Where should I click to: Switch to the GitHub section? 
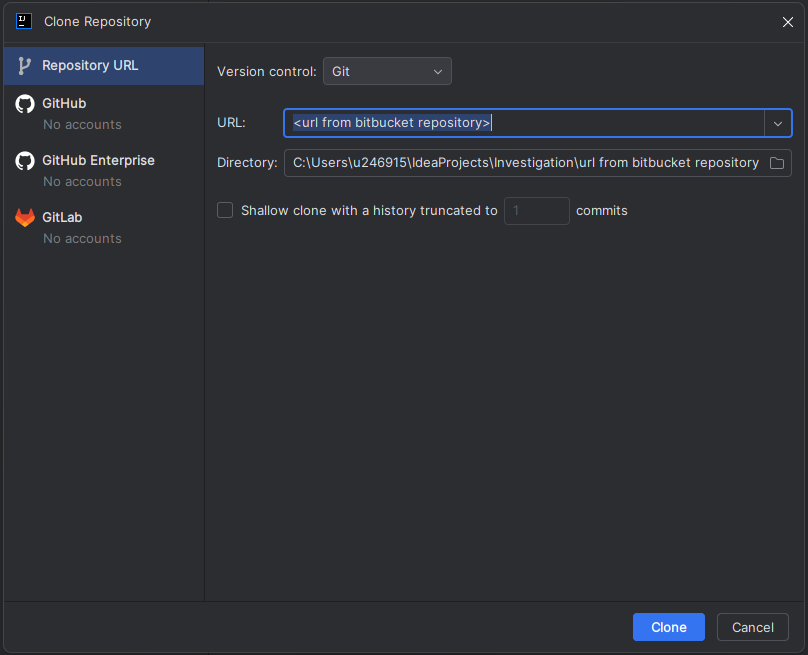[64, 103]
